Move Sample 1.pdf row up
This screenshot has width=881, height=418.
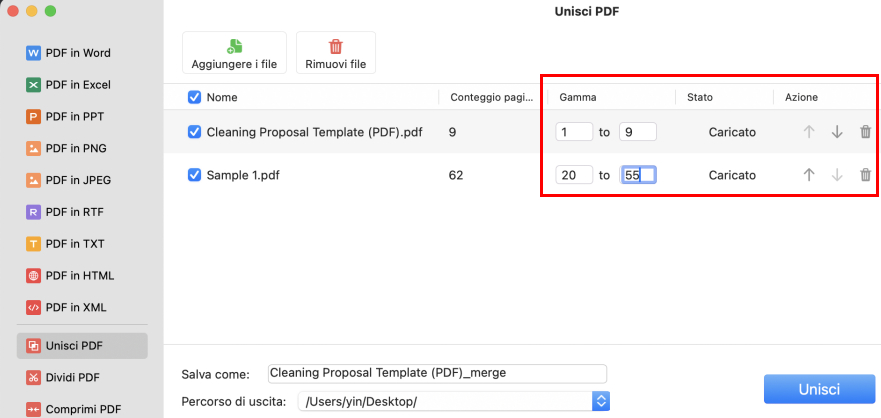(809, 175)
